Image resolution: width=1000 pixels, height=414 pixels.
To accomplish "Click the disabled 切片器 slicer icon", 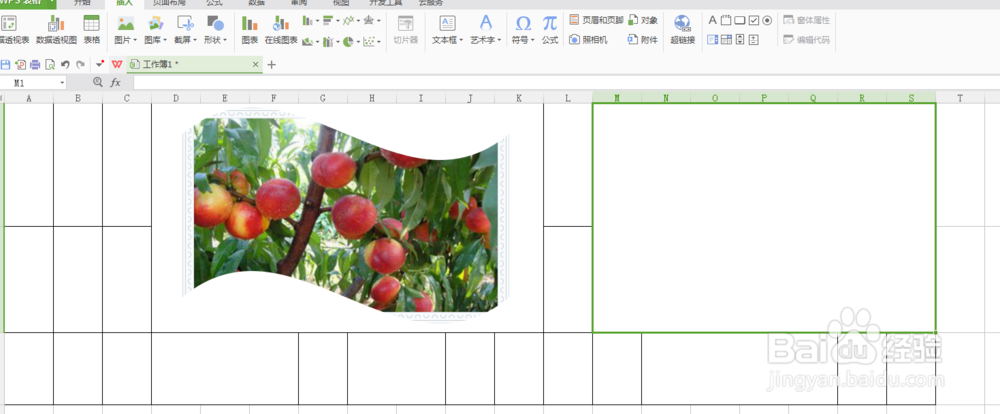I will (x=405, y=29).
